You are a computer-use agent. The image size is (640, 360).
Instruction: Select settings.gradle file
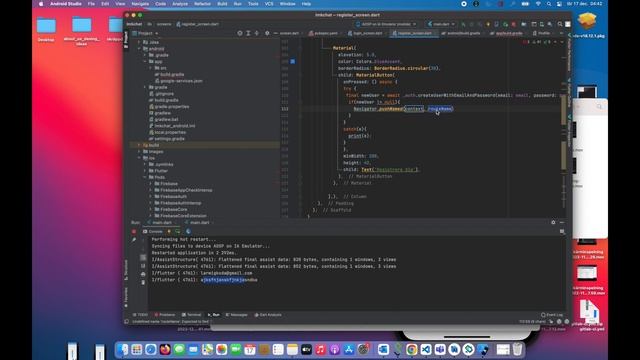(167, 139)
